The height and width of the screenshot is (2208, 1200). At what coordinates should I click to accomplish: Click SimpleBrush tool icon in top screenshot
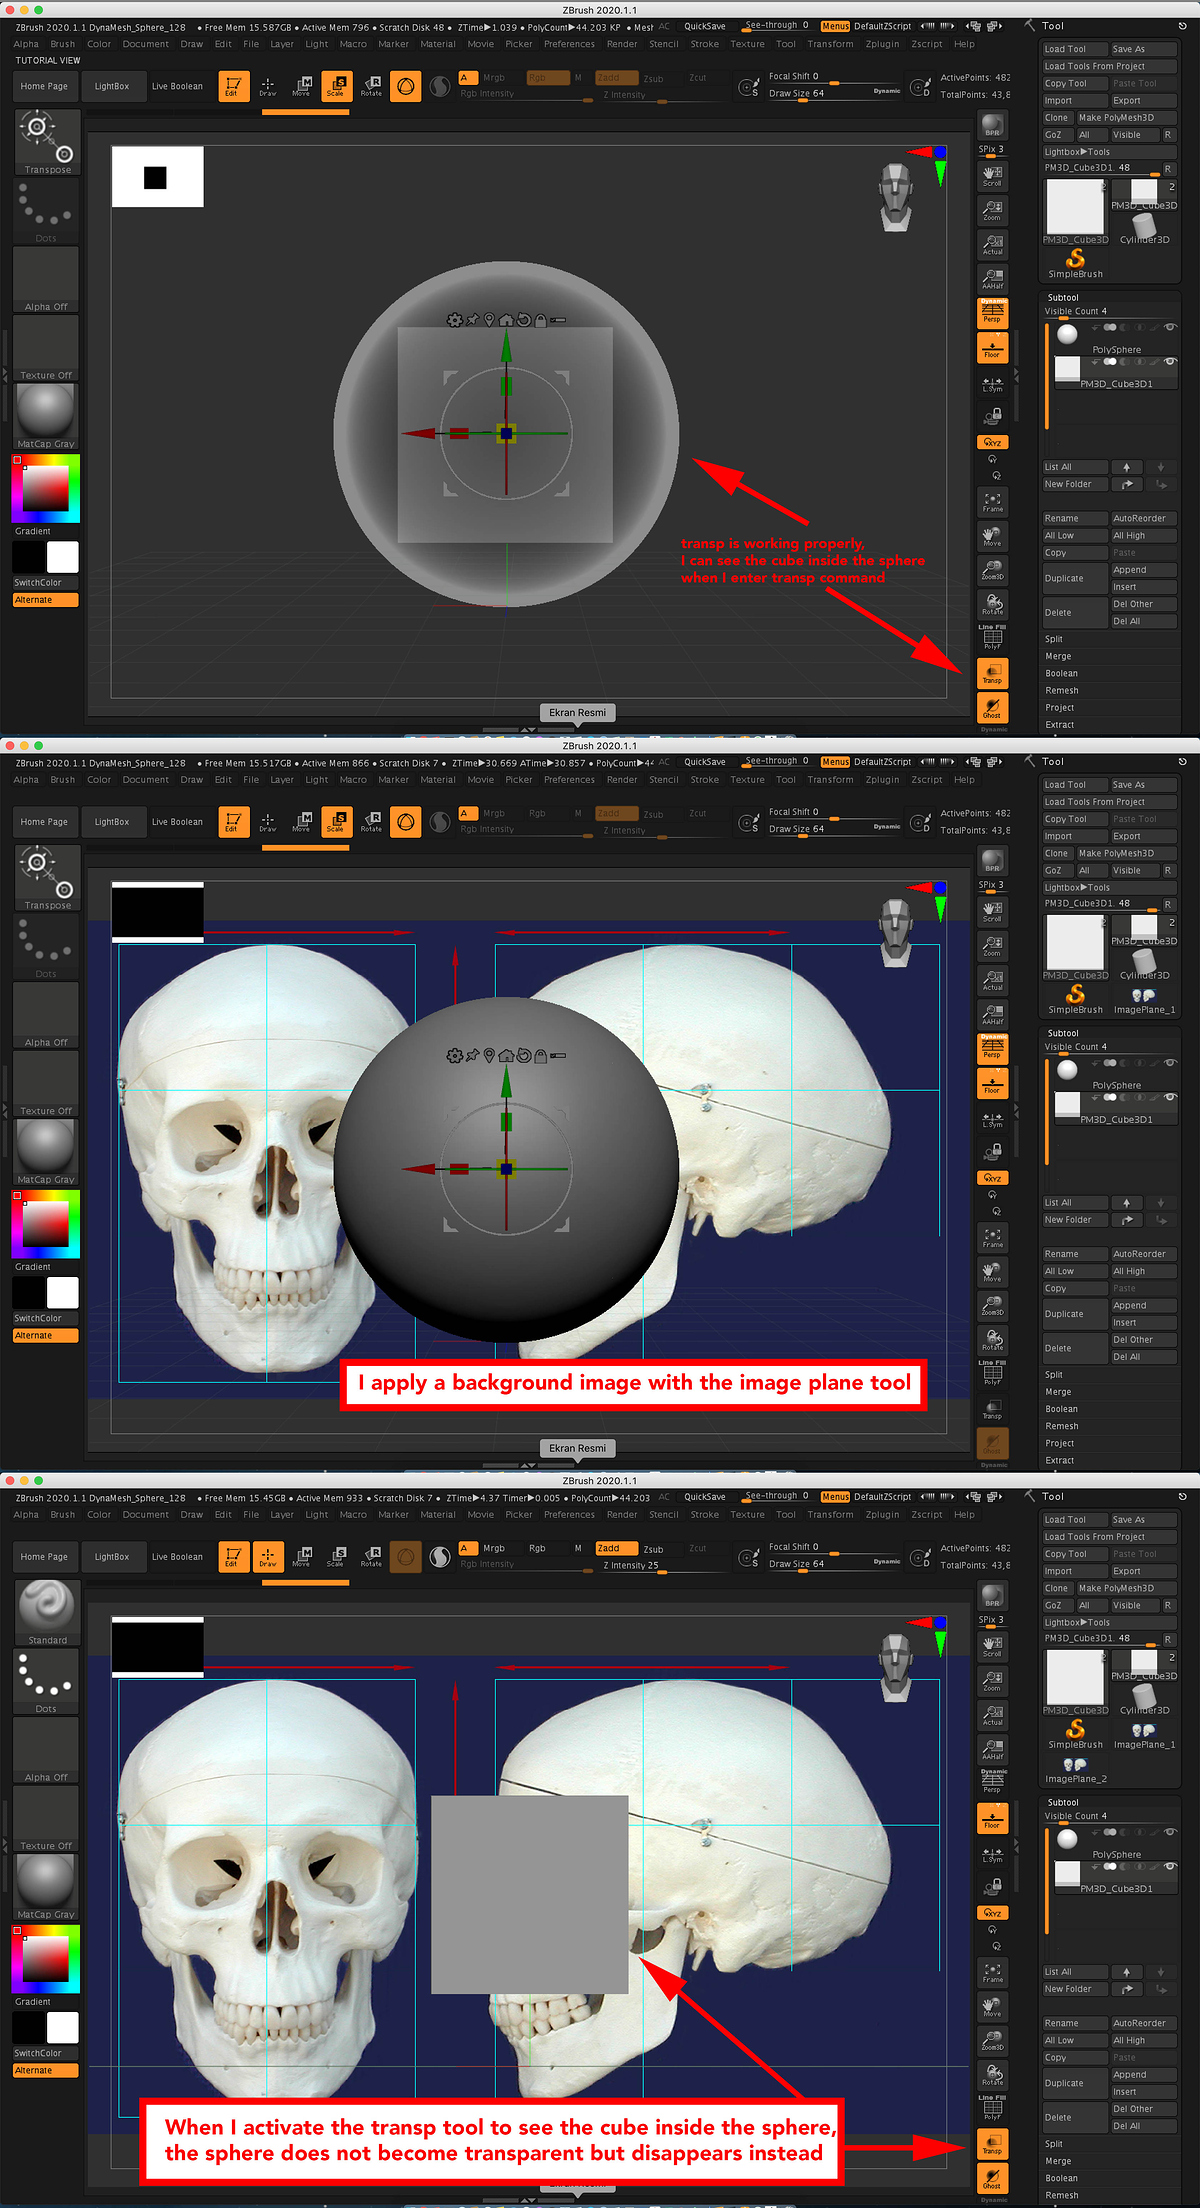click(x=1075, y=264)
